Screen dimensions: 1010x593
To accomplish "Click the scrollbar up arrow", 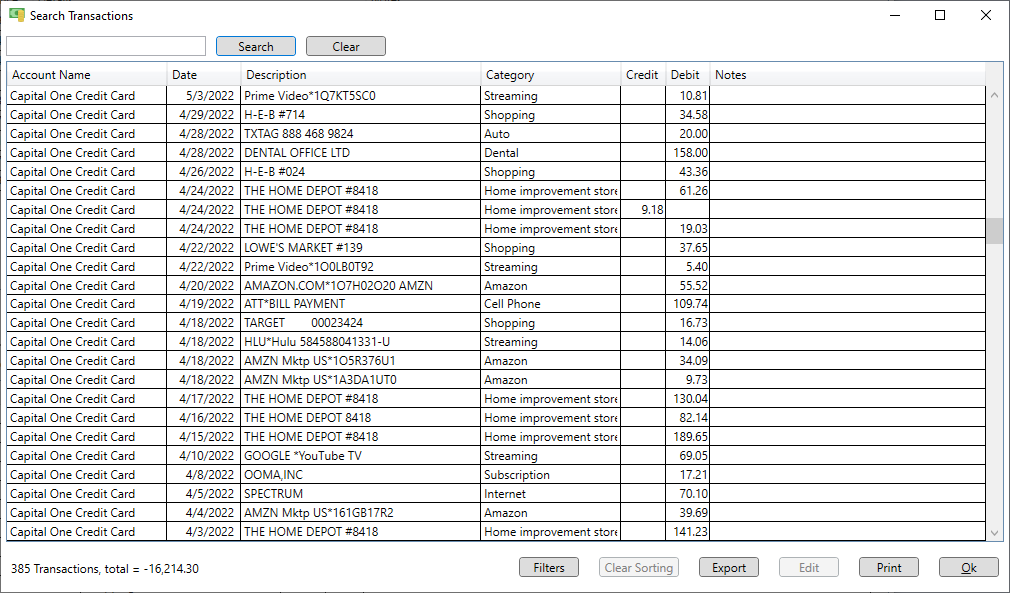I will pyautogui.click(x=994, y=95).
